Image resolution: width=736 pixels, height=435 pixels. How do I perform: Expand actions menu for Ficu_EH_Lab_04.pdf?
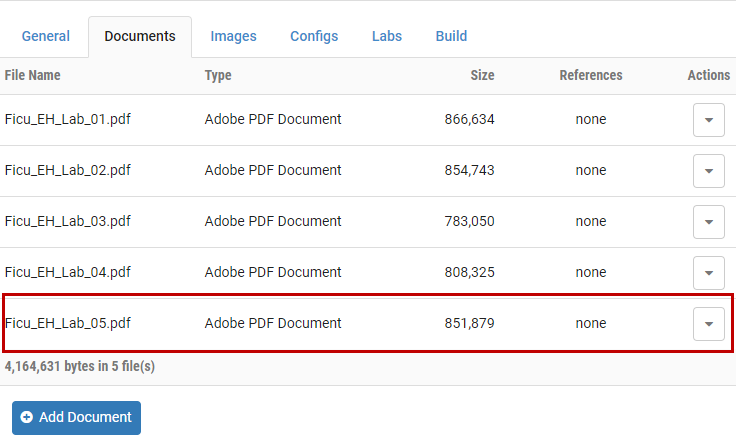point(709,273)
